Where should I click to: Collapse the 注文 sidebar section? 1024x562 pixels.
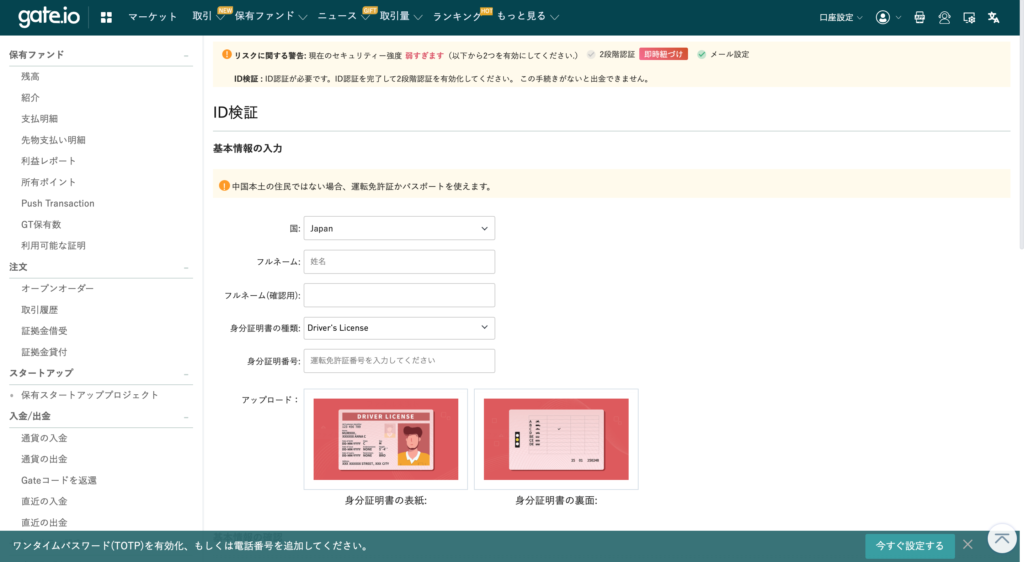[186, 268]
